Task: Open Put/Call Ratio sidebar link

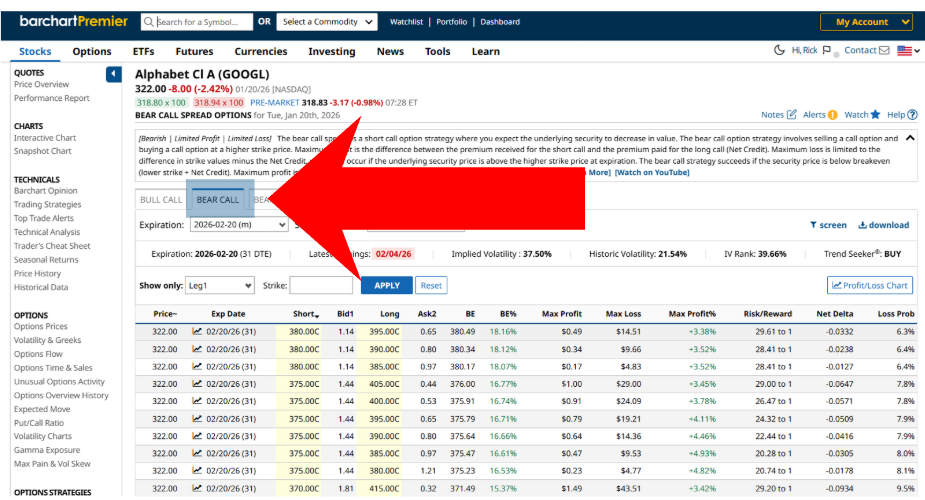Action: (38, 423)
